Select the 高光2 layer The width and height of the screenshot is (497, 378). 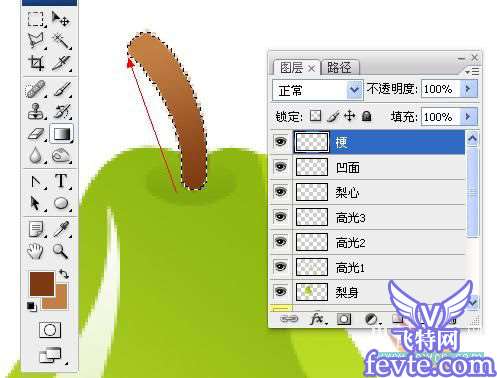(x=369, y=242)
